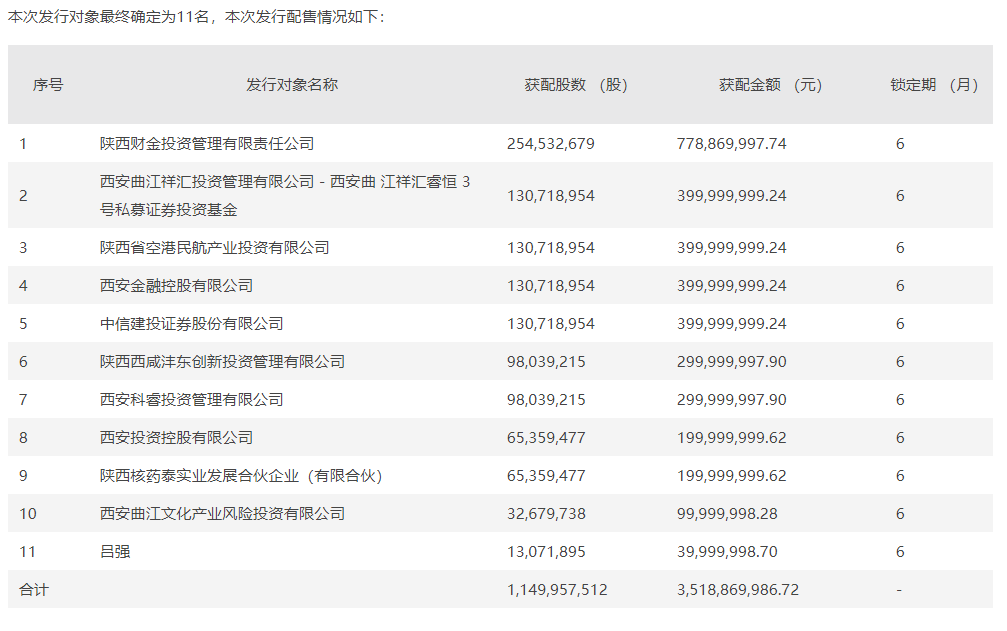
Task: Select '西安曲江祥汇投资管理有限公司' fund name
Action: tap(285, 196)
